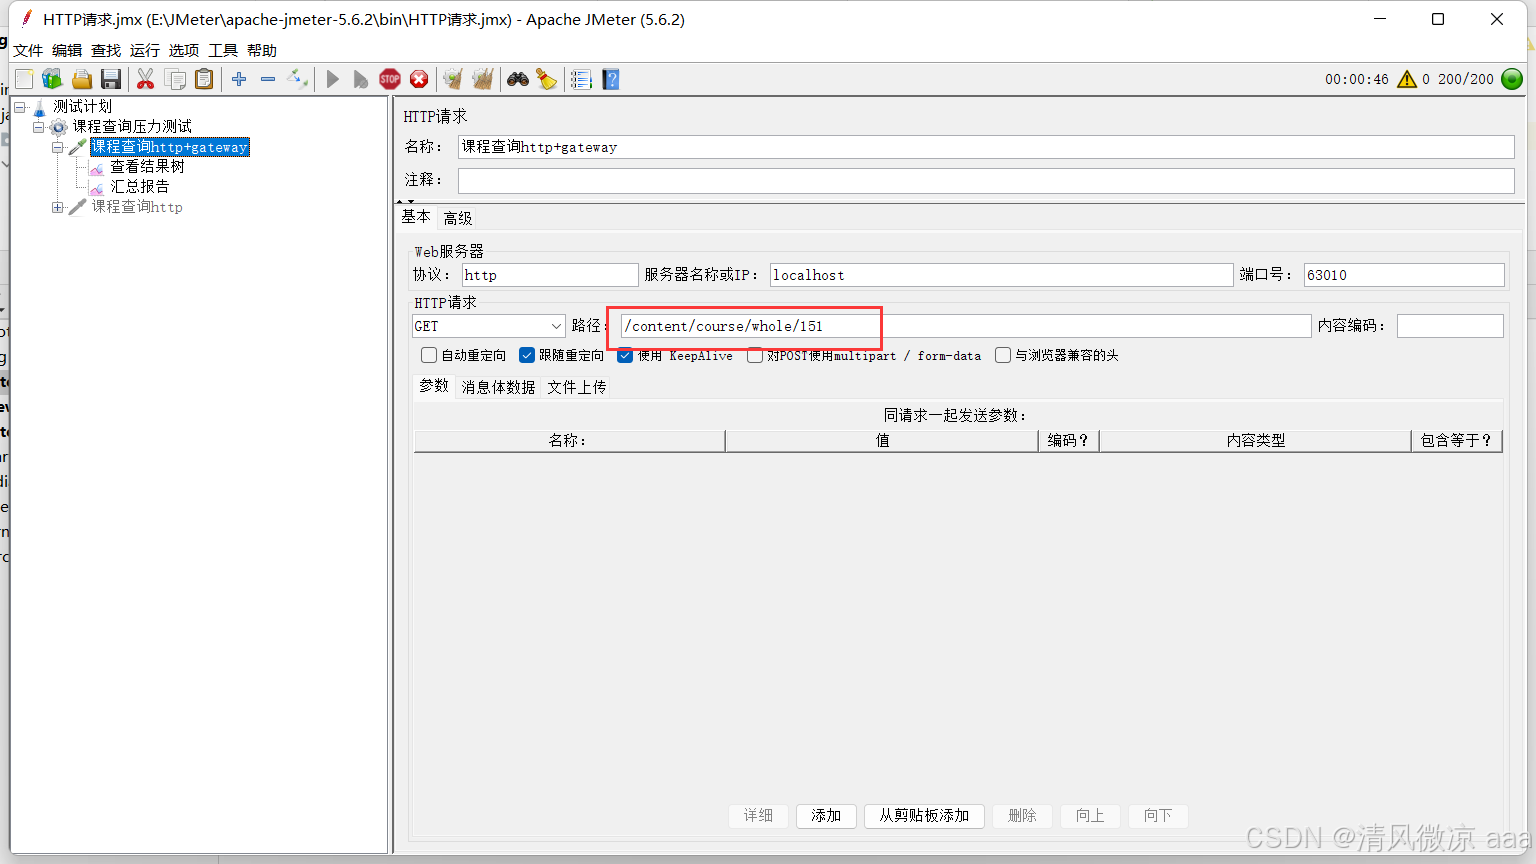Screen dimensions: 1536x864
Task: Open function helper list icon
Action: (582, 79)
